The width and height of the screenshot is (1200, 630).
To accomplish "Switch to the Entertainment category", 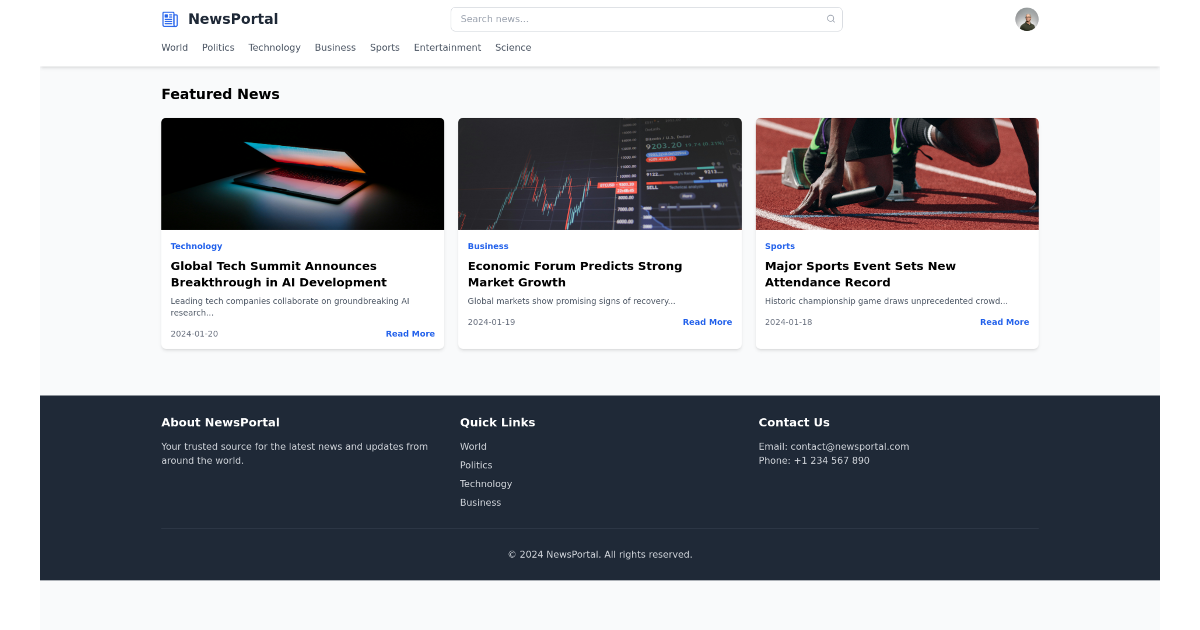I will pyautogui.click(x=447, y=47).
